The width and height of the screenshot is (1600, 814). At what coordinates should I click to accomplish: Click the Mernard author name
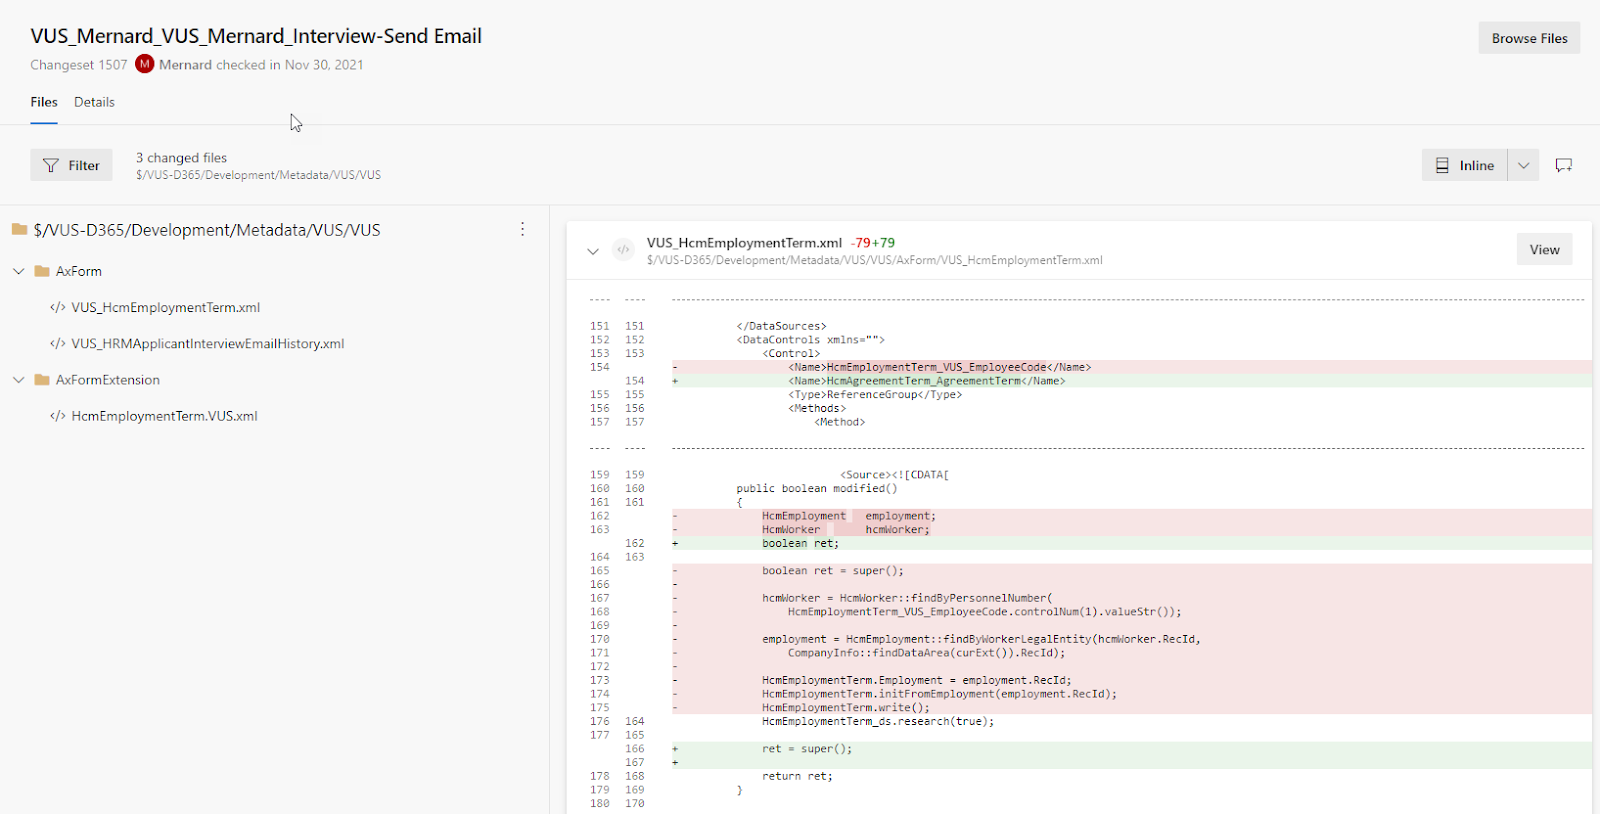click(x=185, y=65)
